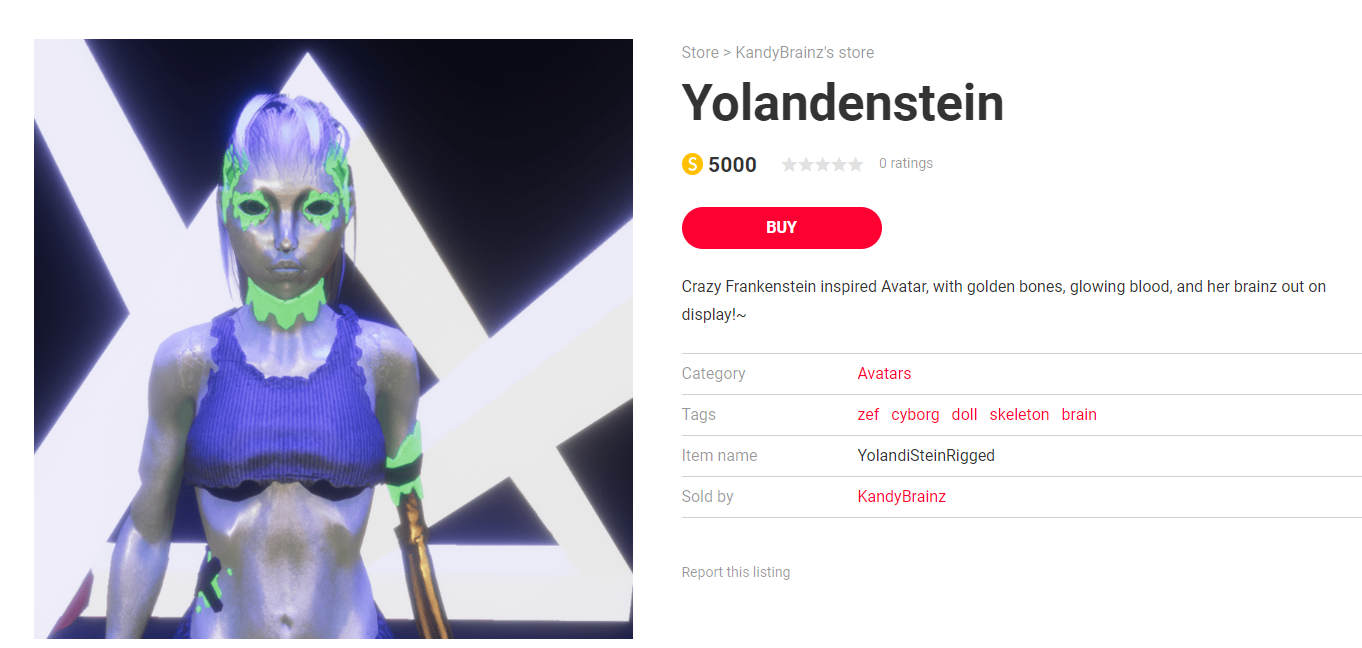Click the middle star in the rating row
The image size is (1362, 648).
tap(822, 163)
